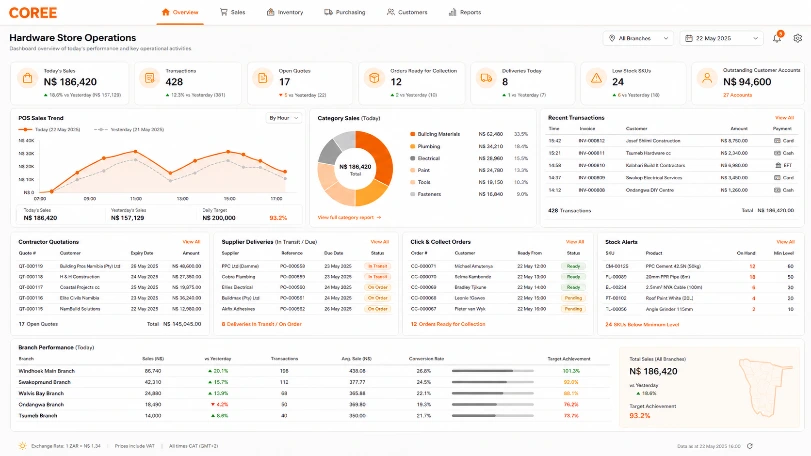811x456 pixels.
Task: Click On Order status for PO-000562
Action: [x=378, y=309]
